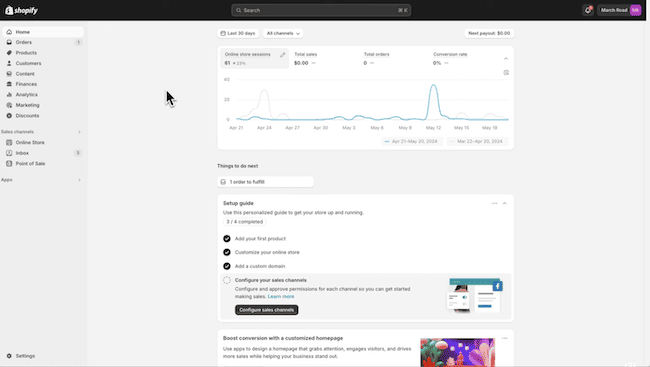
Task: Click the Orders sidebar icon
Action: click(x=9, y=42)
